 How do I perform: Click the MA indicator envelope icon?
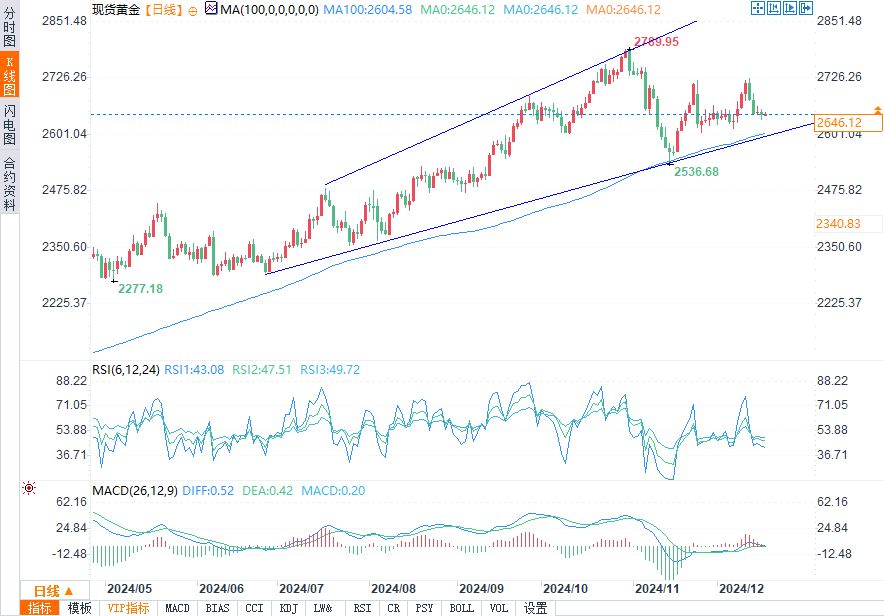pyautogui.click(x=211, y=9)
